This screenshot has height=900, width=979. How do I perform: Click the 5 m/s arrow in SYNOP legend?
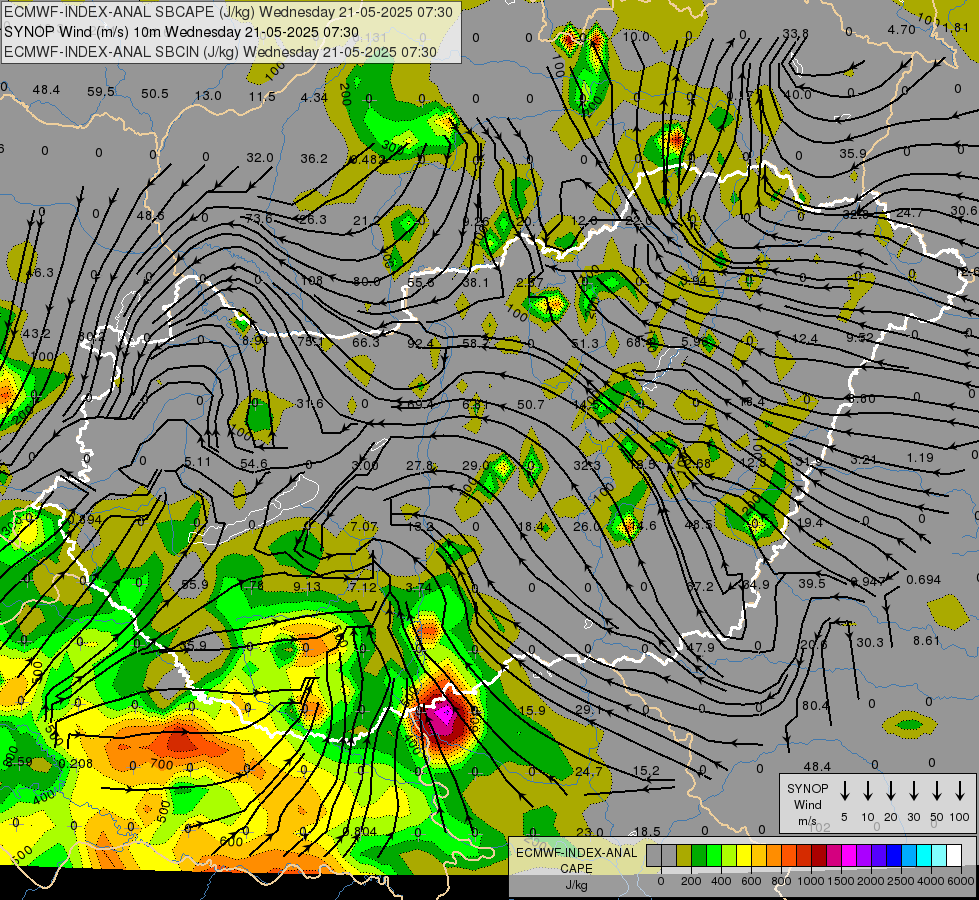[x=844, y=791]
